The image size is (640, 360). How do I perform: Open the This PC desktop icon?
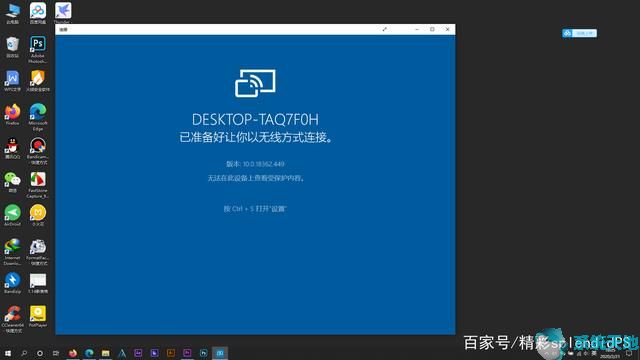point(13,12)
